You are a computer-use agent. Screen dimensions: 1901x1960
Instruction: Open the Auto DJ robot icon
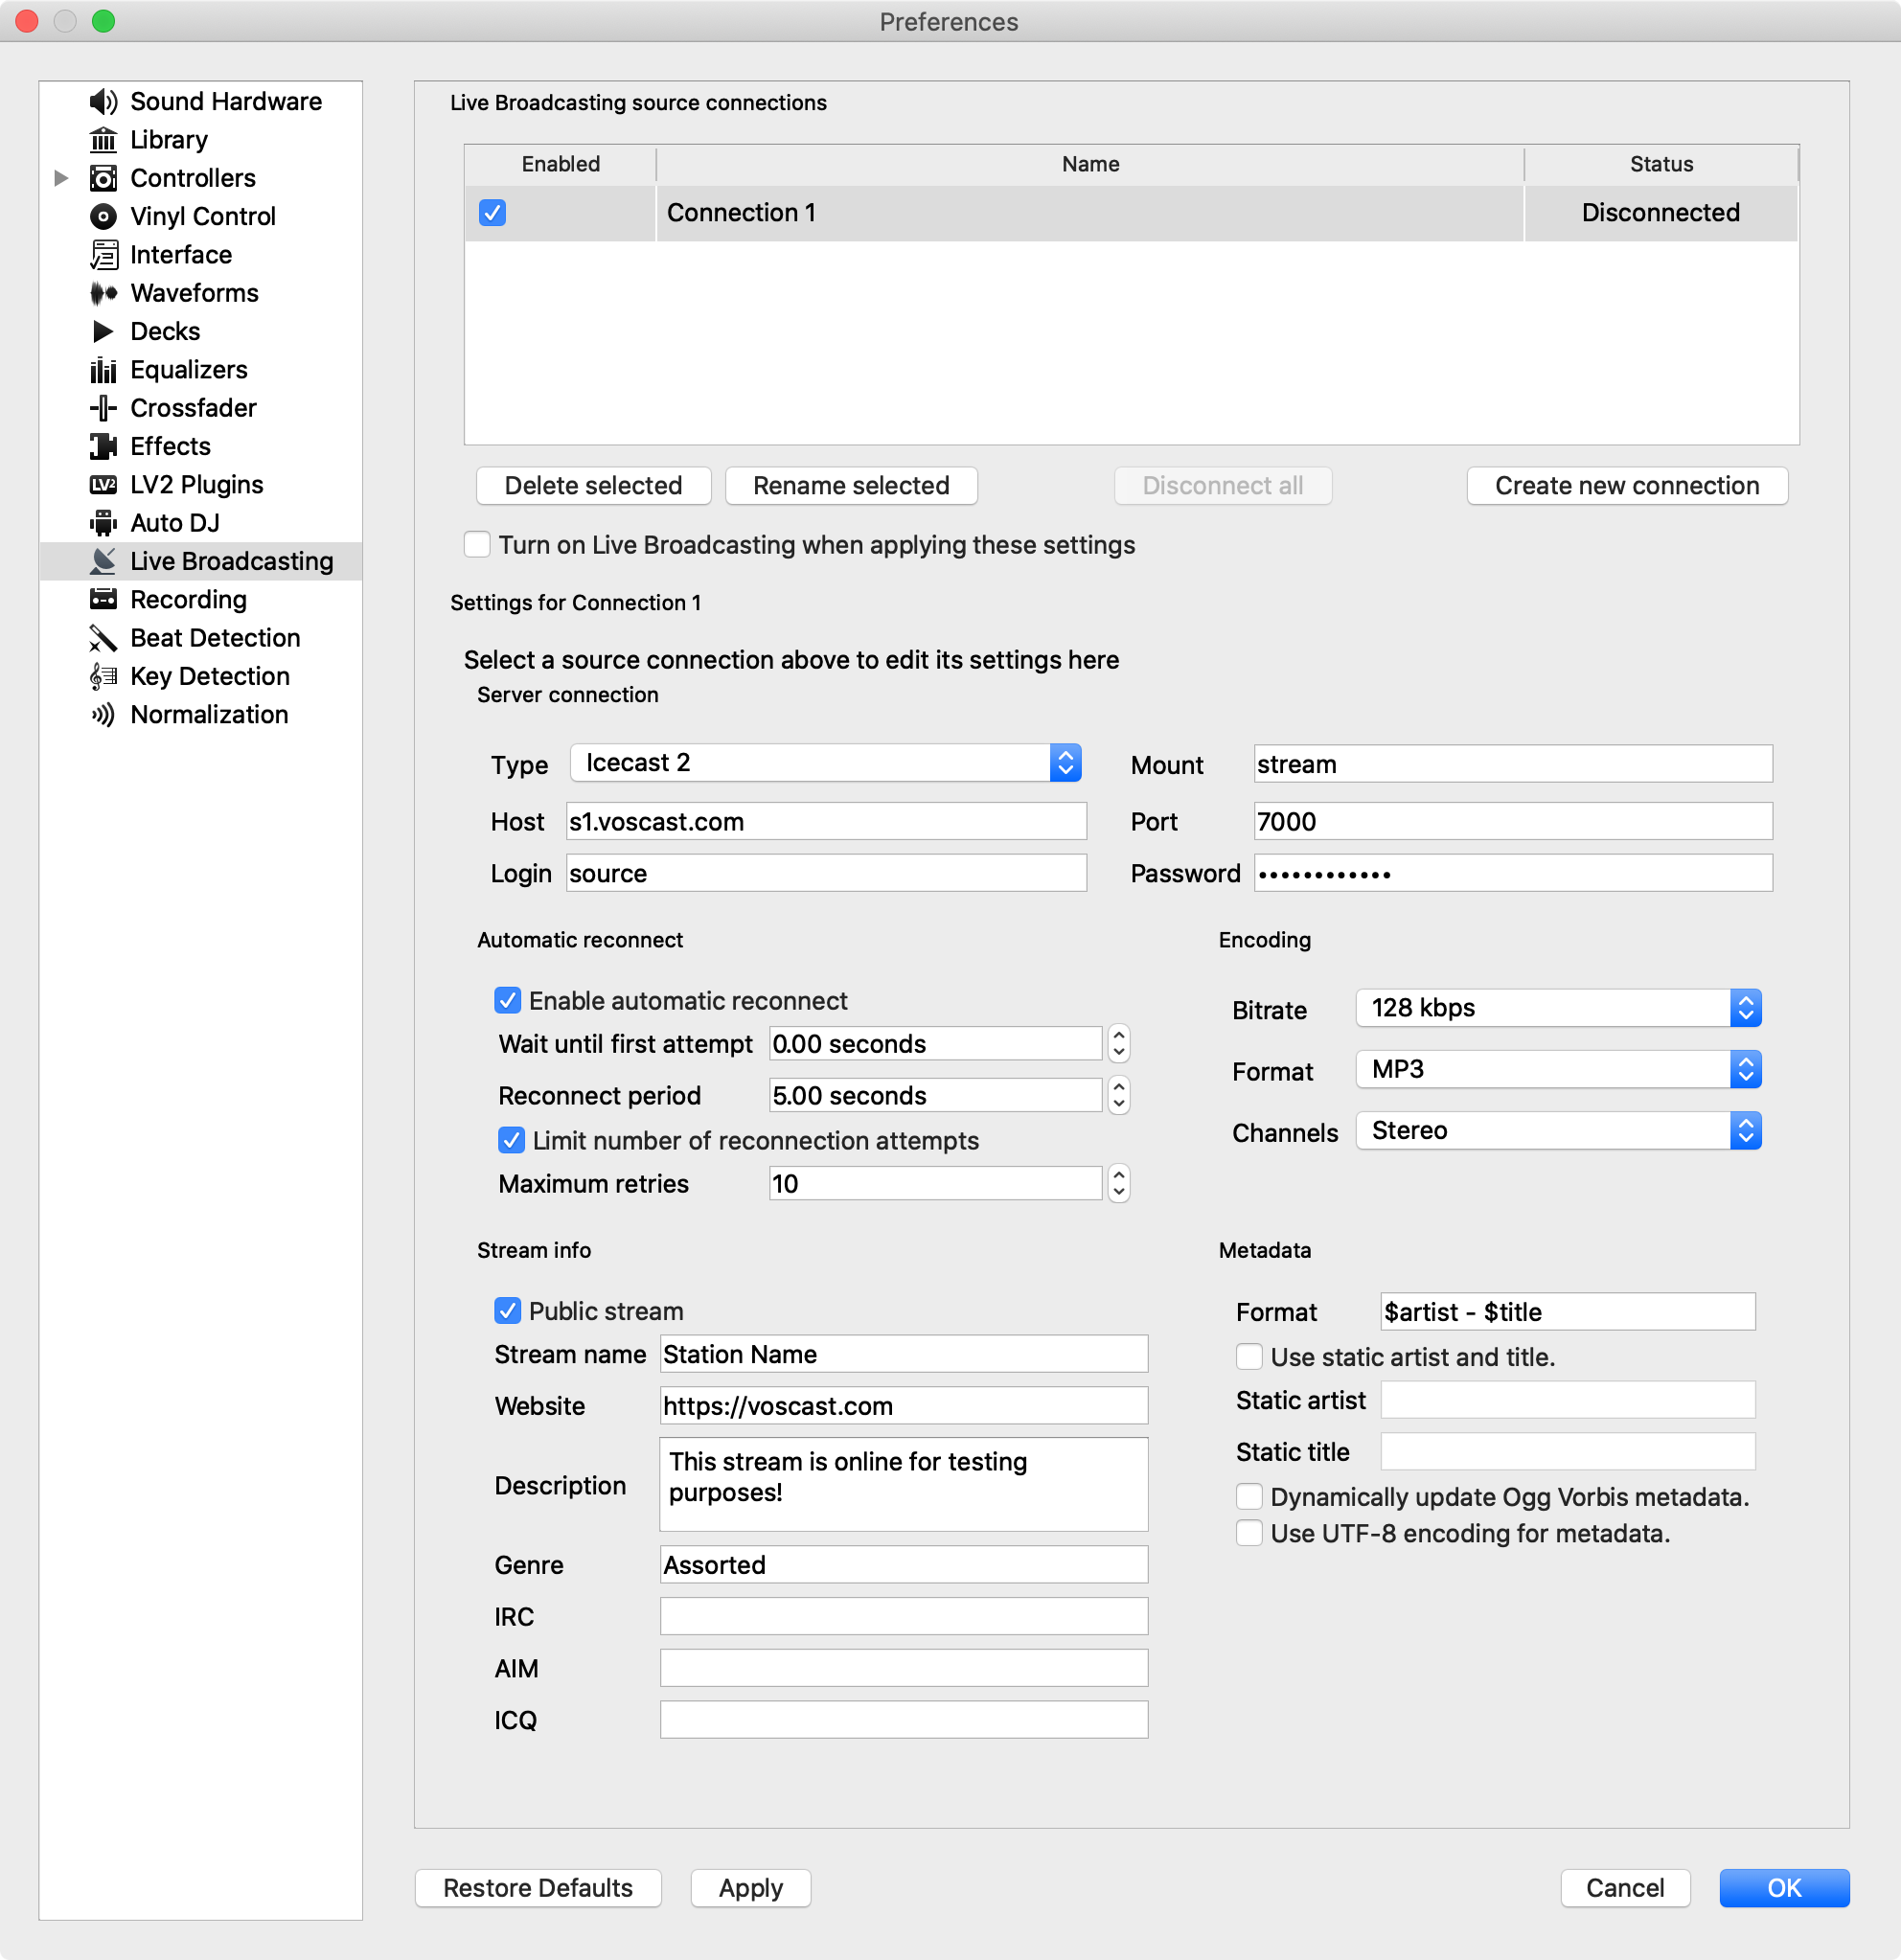[x=103, y=523]
